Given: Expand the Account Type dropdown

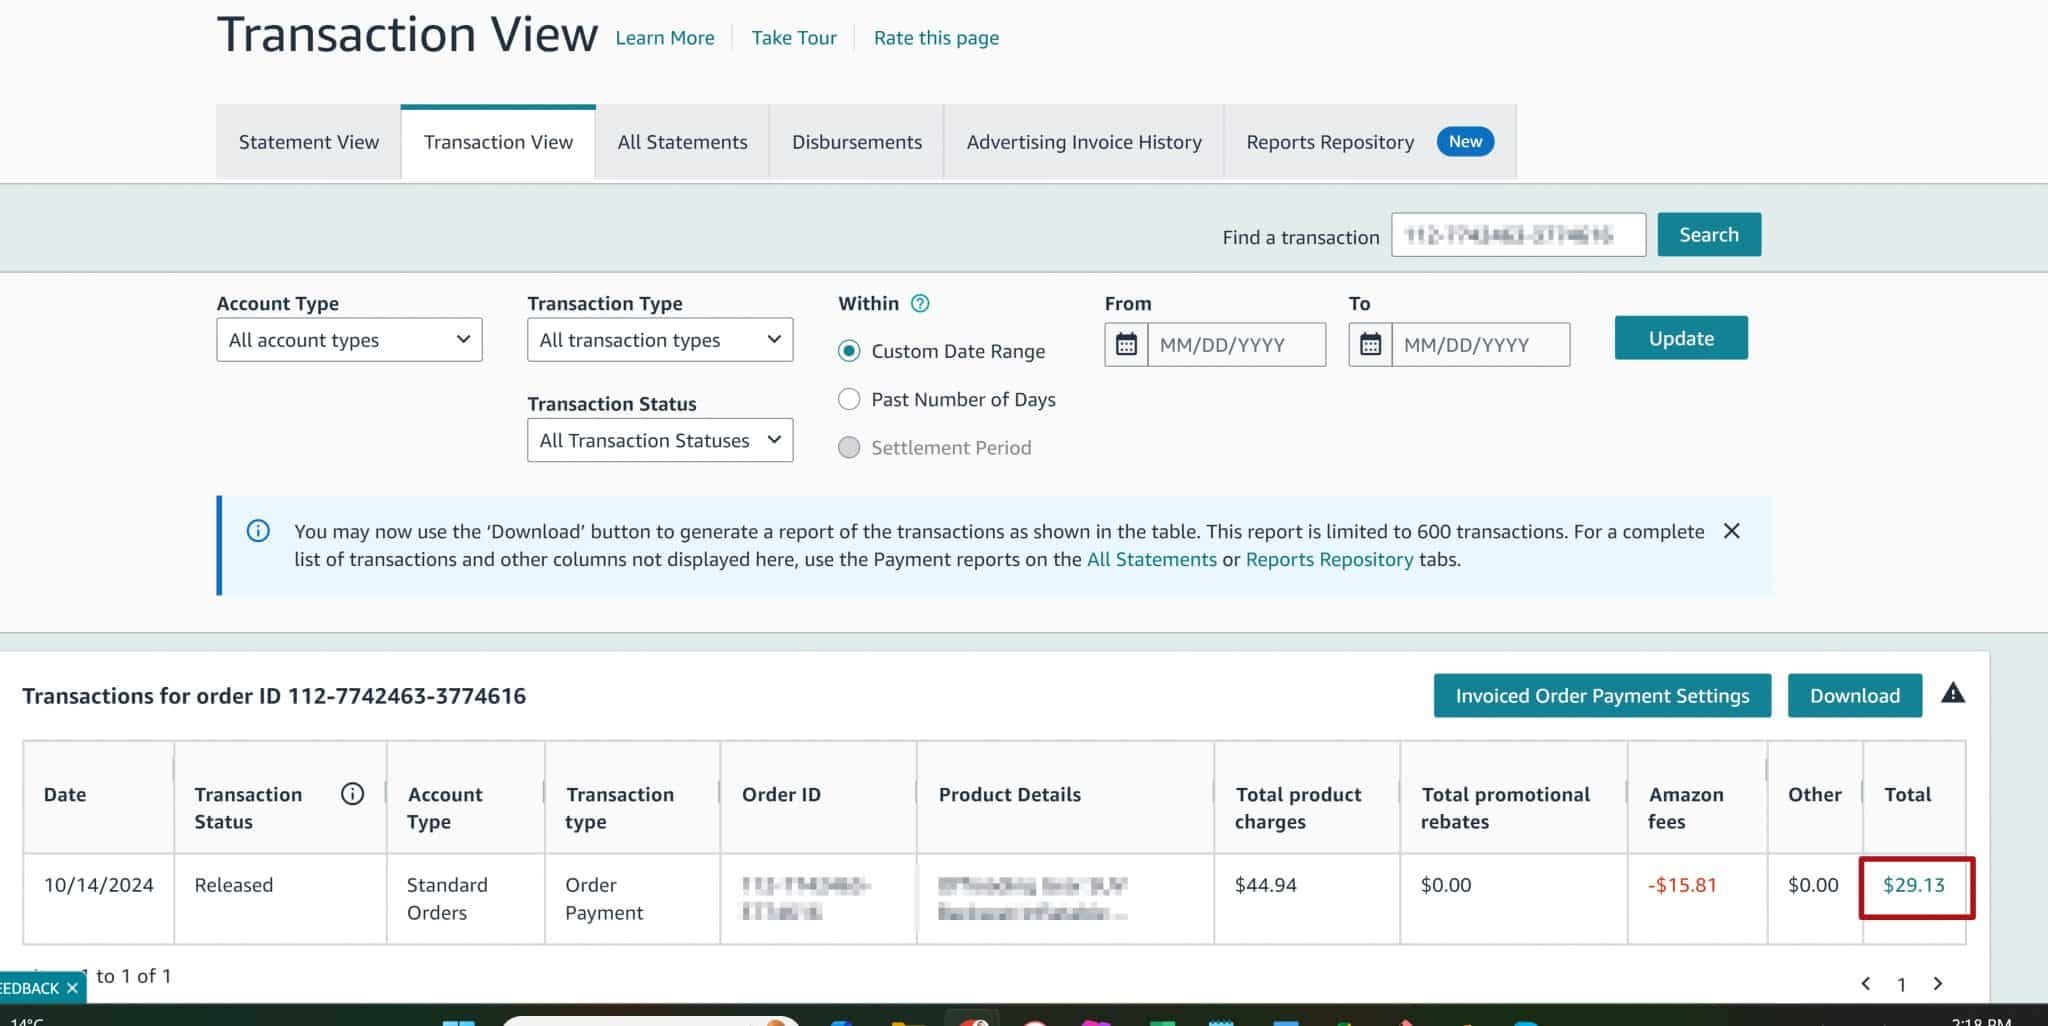Looking at the screenshot, I should [349, 340].
